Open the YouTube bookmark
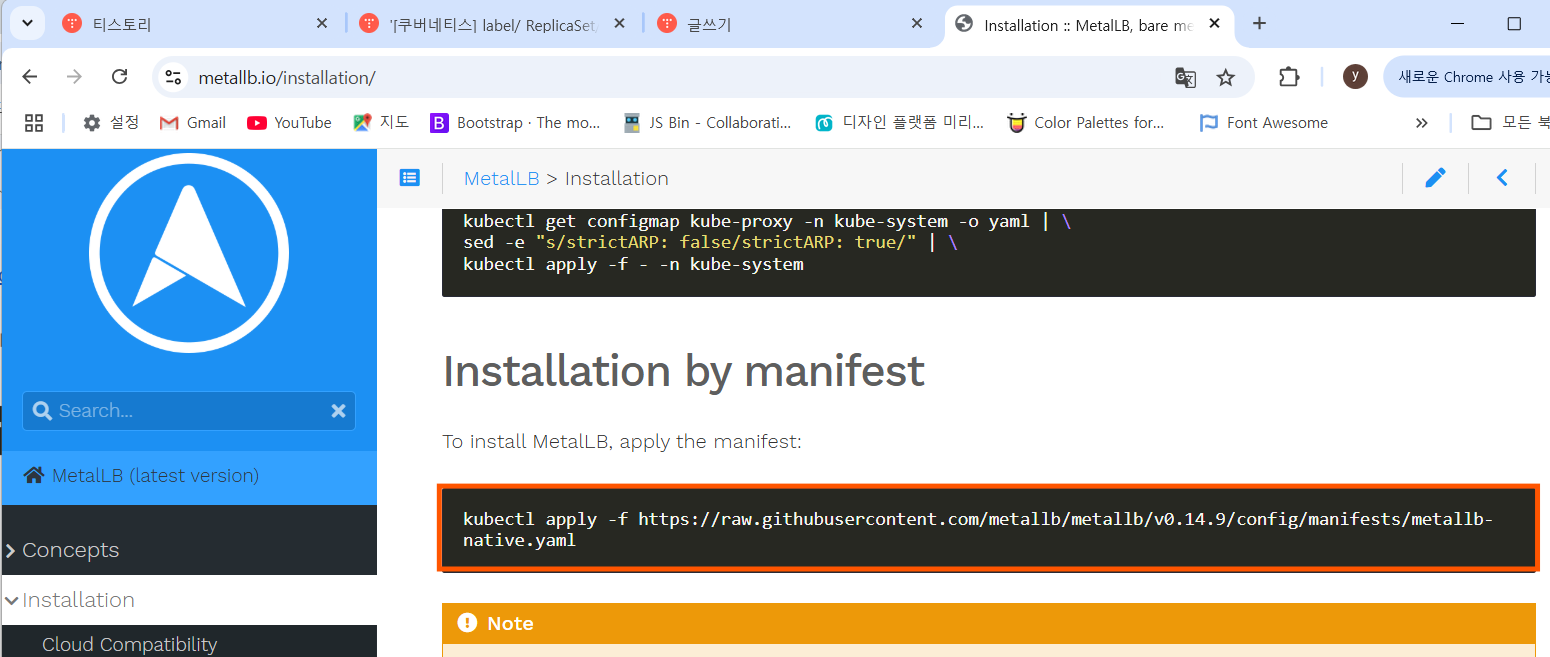Image resolution: width=1550 pixels, height=657 pixels. click(x=289, y=123)
